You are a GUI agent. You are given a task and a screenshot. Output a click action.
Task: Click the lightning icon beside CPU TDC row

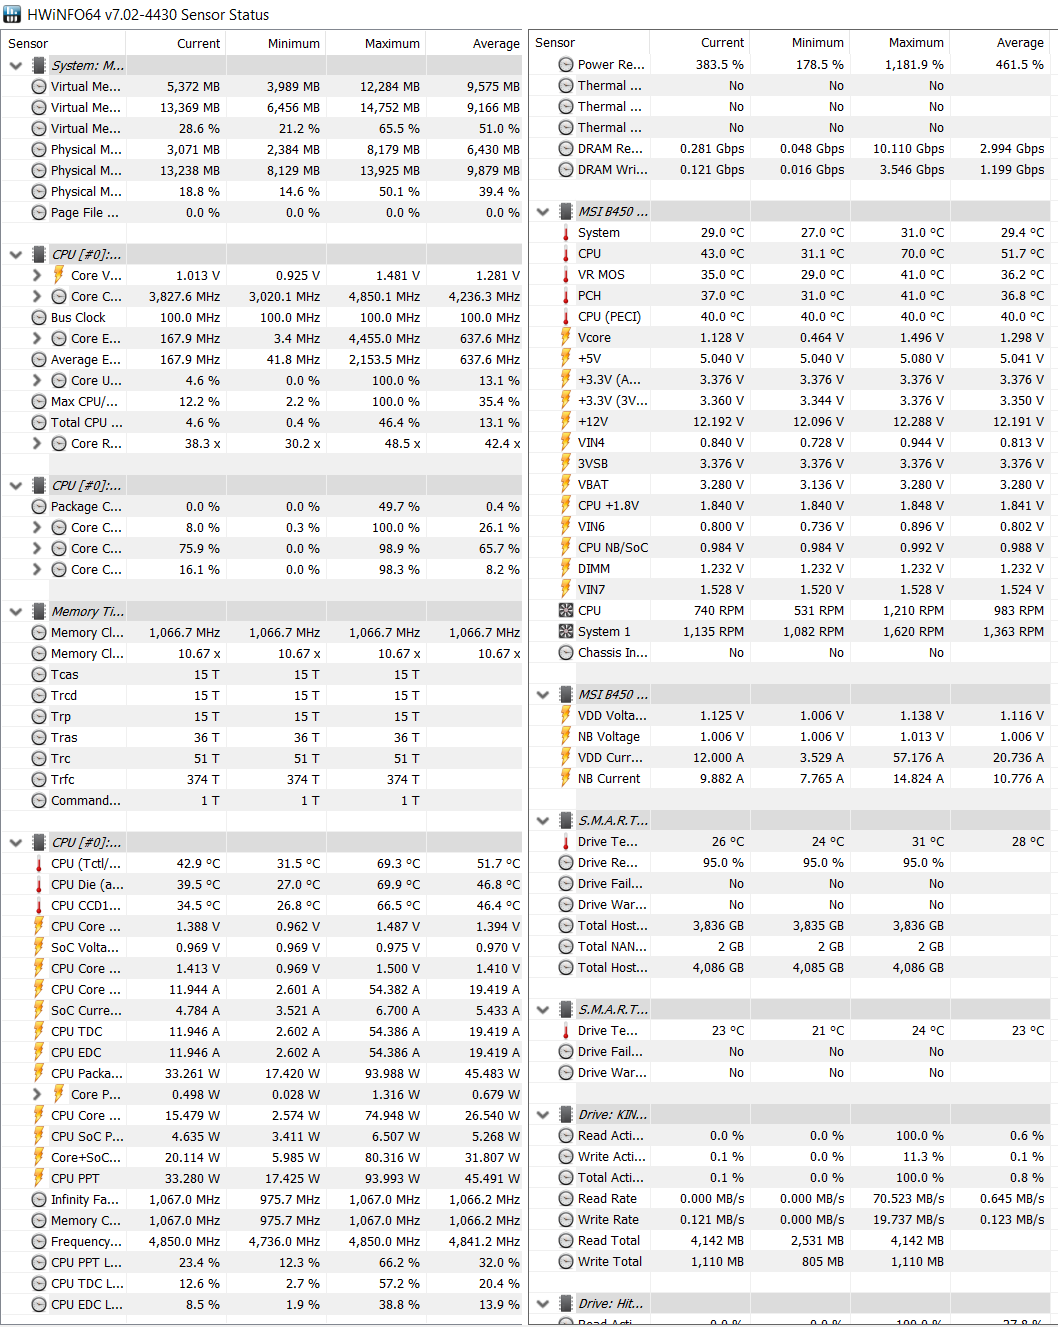(39, 1031)
